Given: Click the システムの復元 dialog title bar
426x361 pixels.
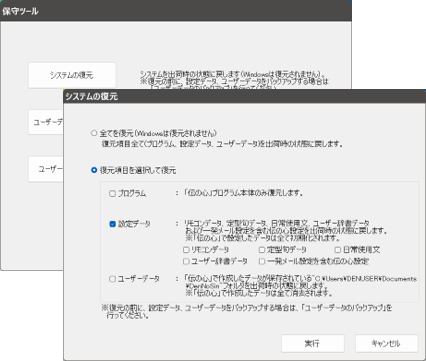Looking at the screenshot, I should pyautogui.click(x=244, y=97).
